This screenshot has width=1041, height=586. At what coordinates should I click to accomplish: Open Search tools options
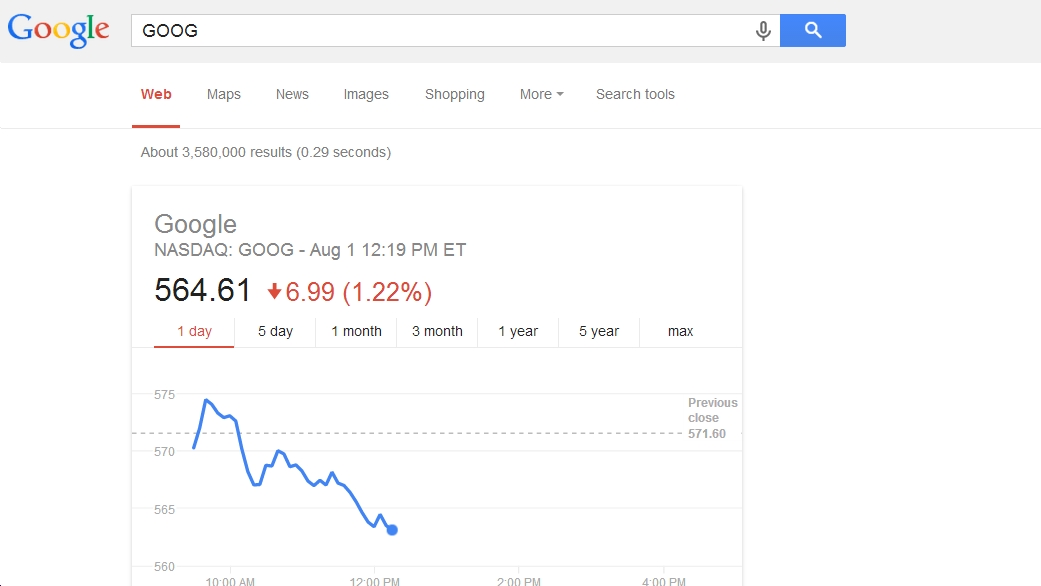tap(635, 94)
